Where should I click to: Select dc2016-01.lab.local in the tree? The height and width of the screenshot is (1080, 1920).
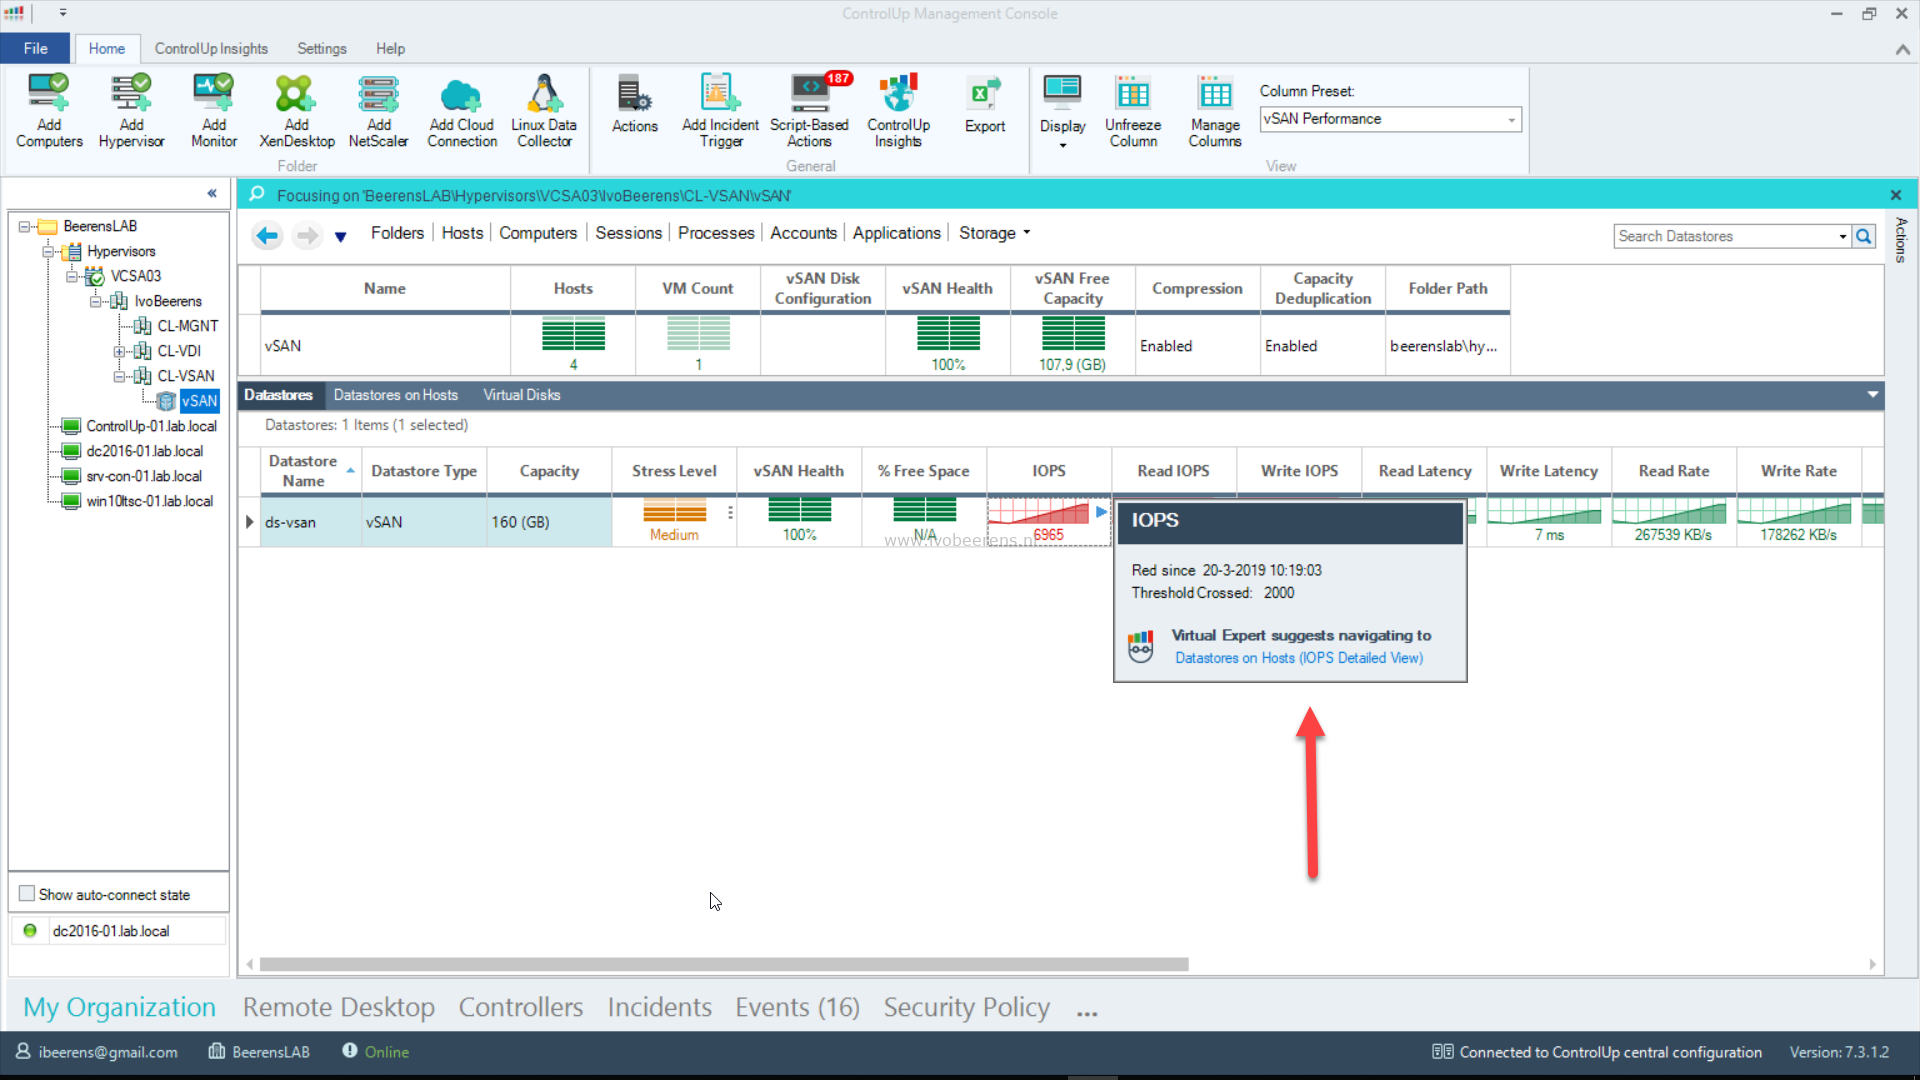(x=144, y=452)
